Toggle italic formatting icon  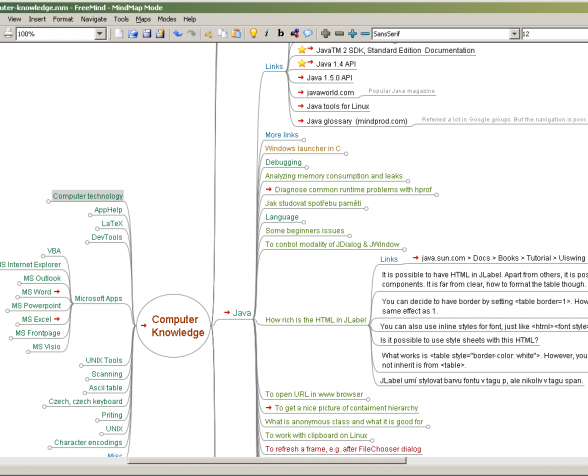pos(266,33)
